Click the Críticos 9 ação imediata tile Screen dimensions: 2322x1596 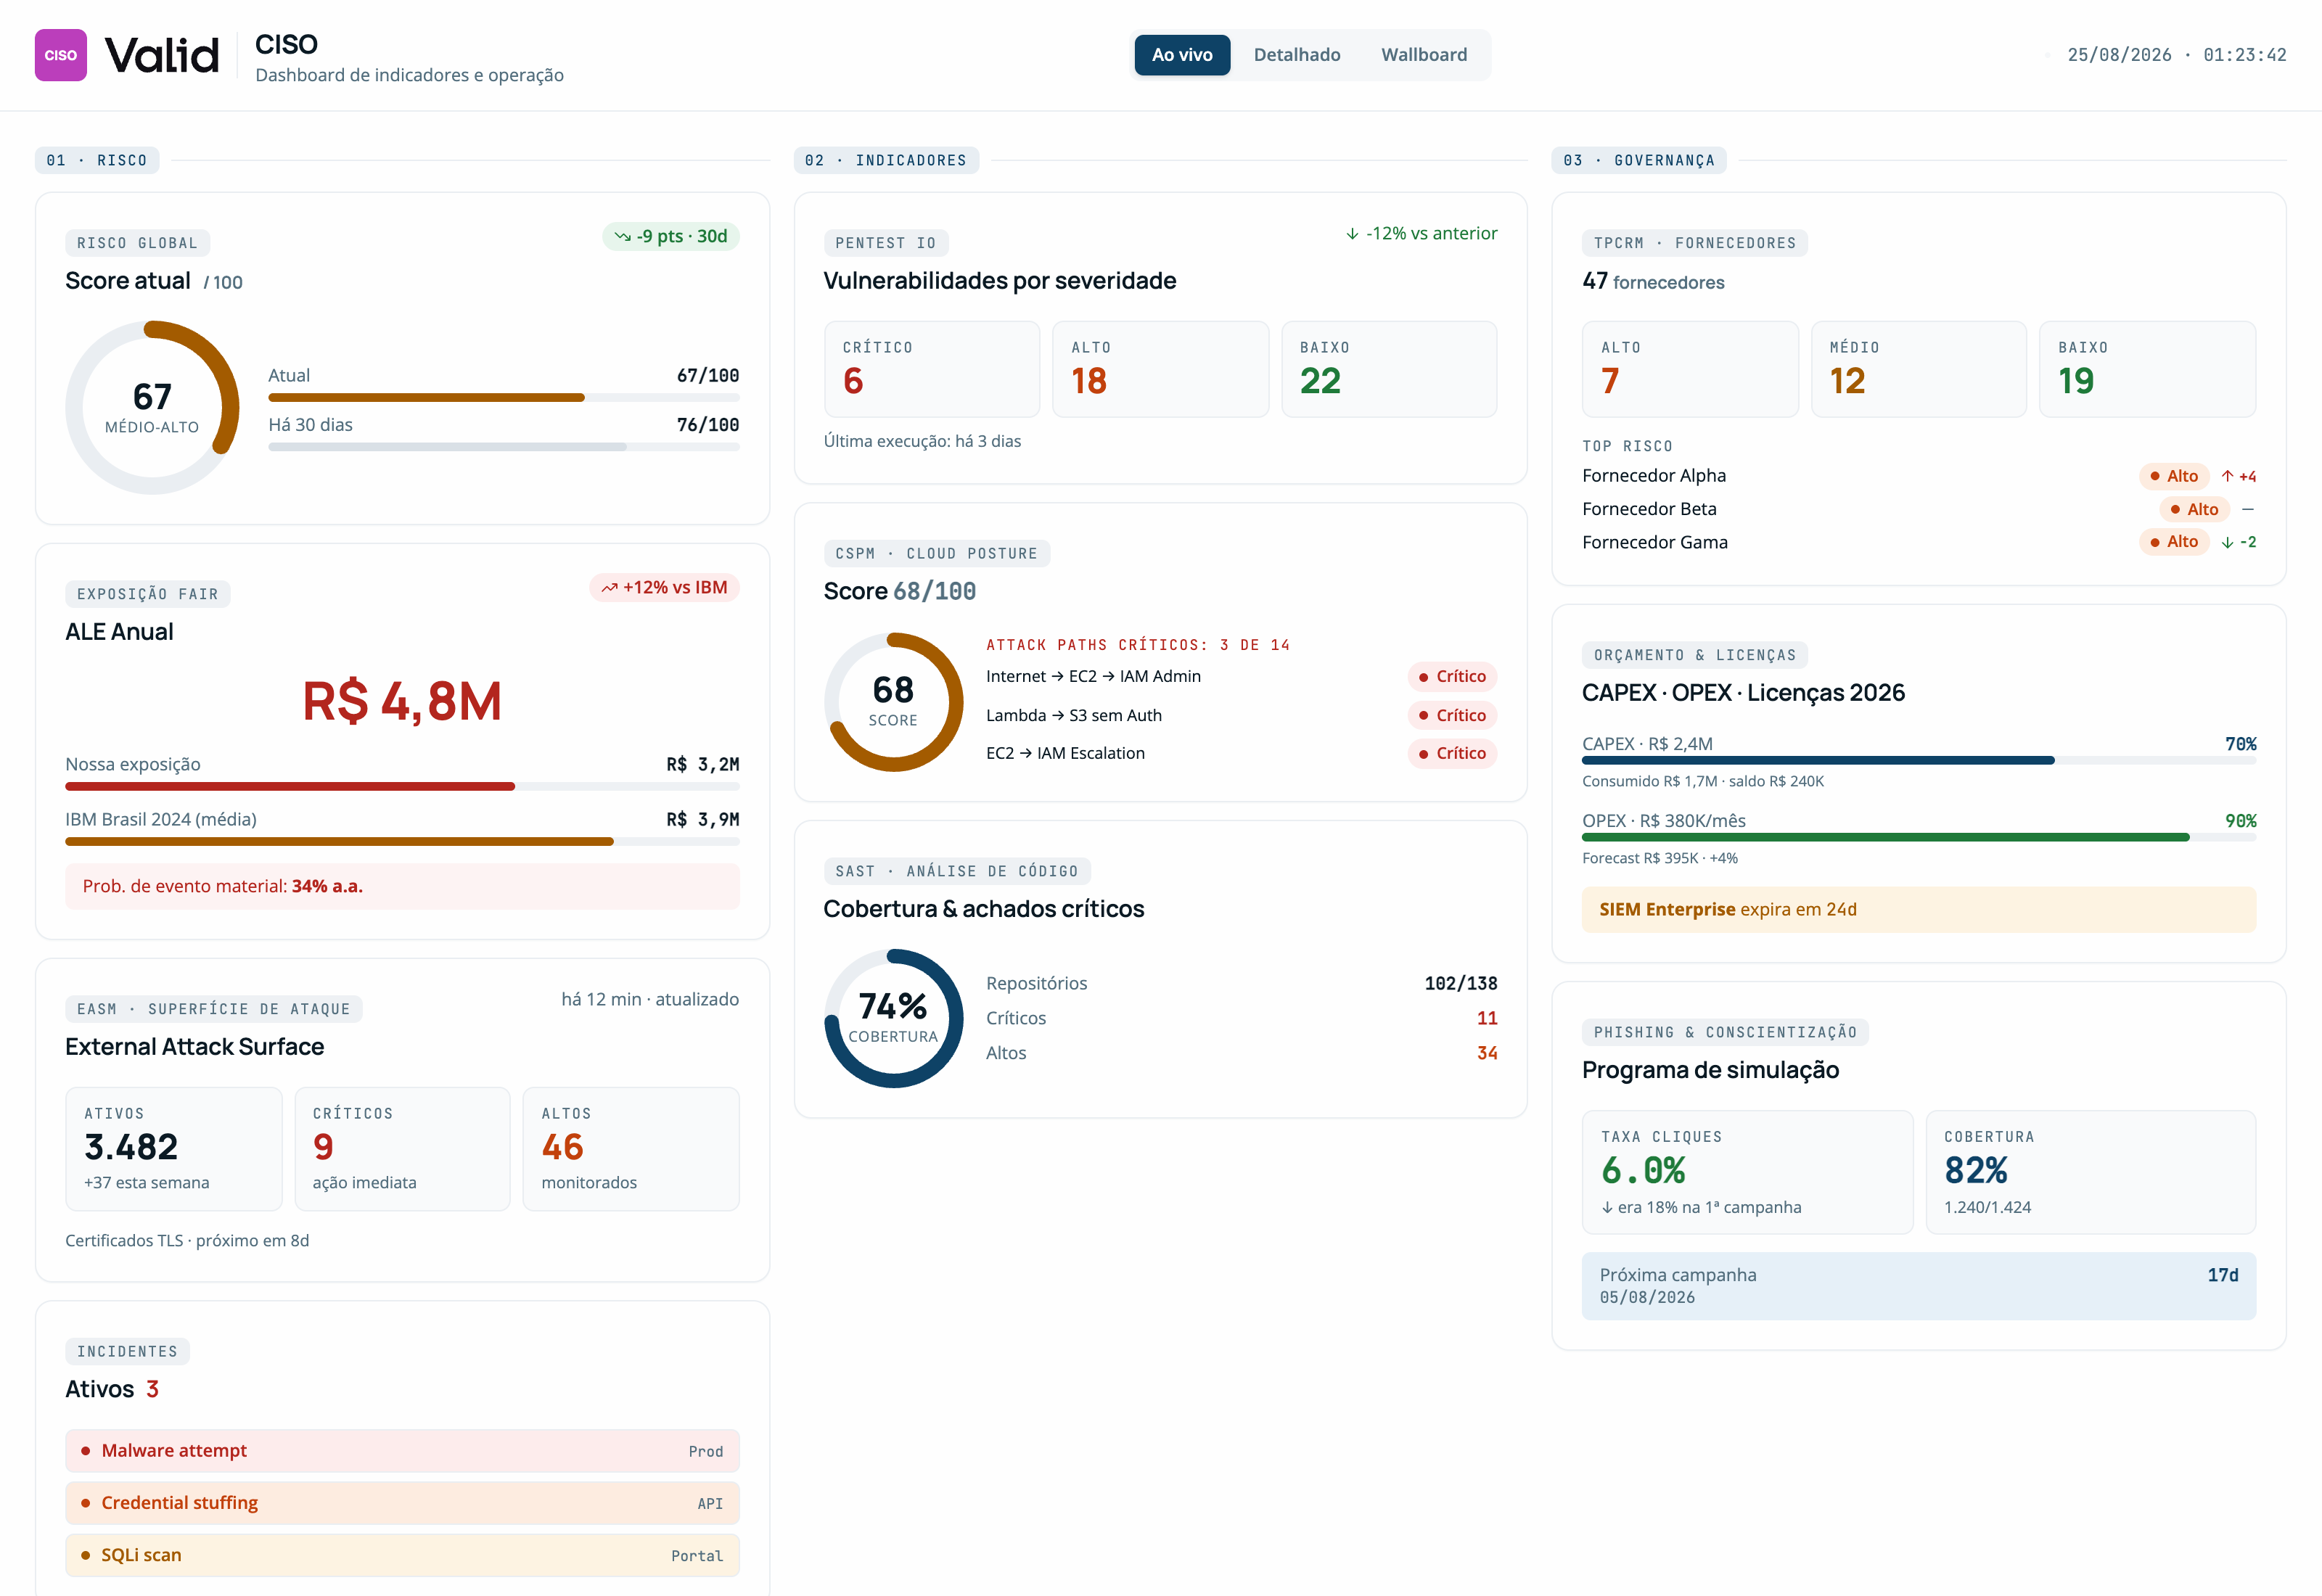tap(402, 1149)
